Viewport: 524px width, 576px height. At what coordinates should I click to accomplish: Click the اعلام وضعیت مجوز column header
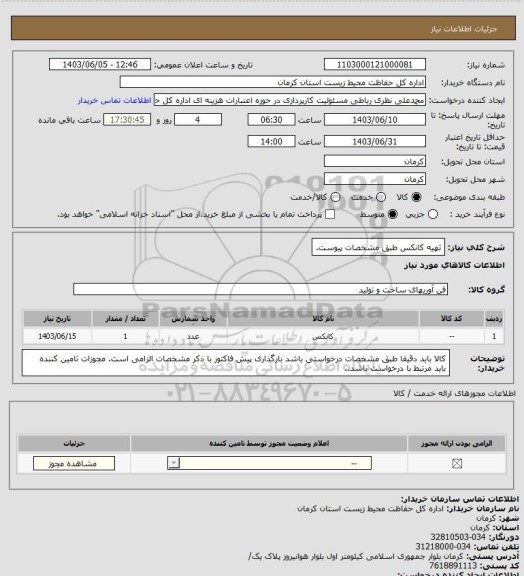[x=269, y=444]
